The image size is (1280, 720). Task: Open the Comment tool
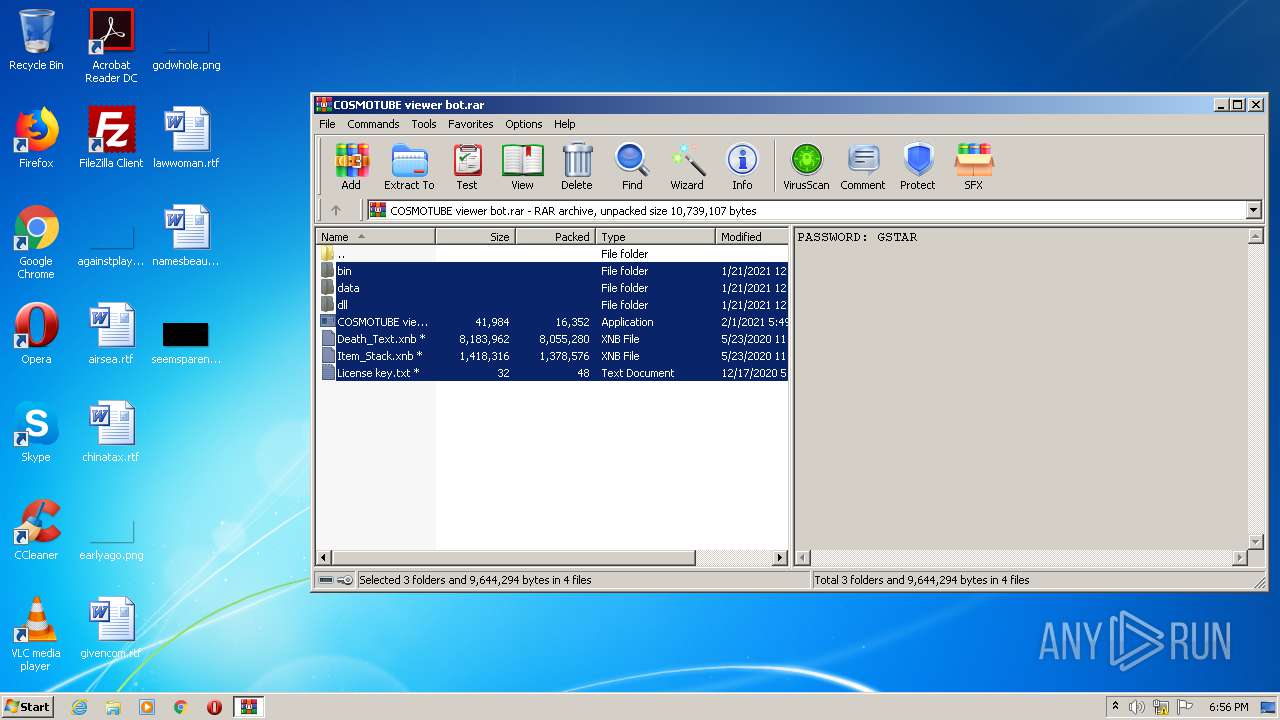click(863, 166)
